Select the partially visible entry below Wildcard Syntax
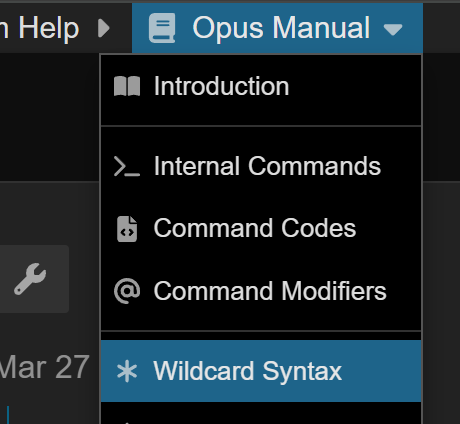This screenshot has height=424, width=460. [261, 413]
